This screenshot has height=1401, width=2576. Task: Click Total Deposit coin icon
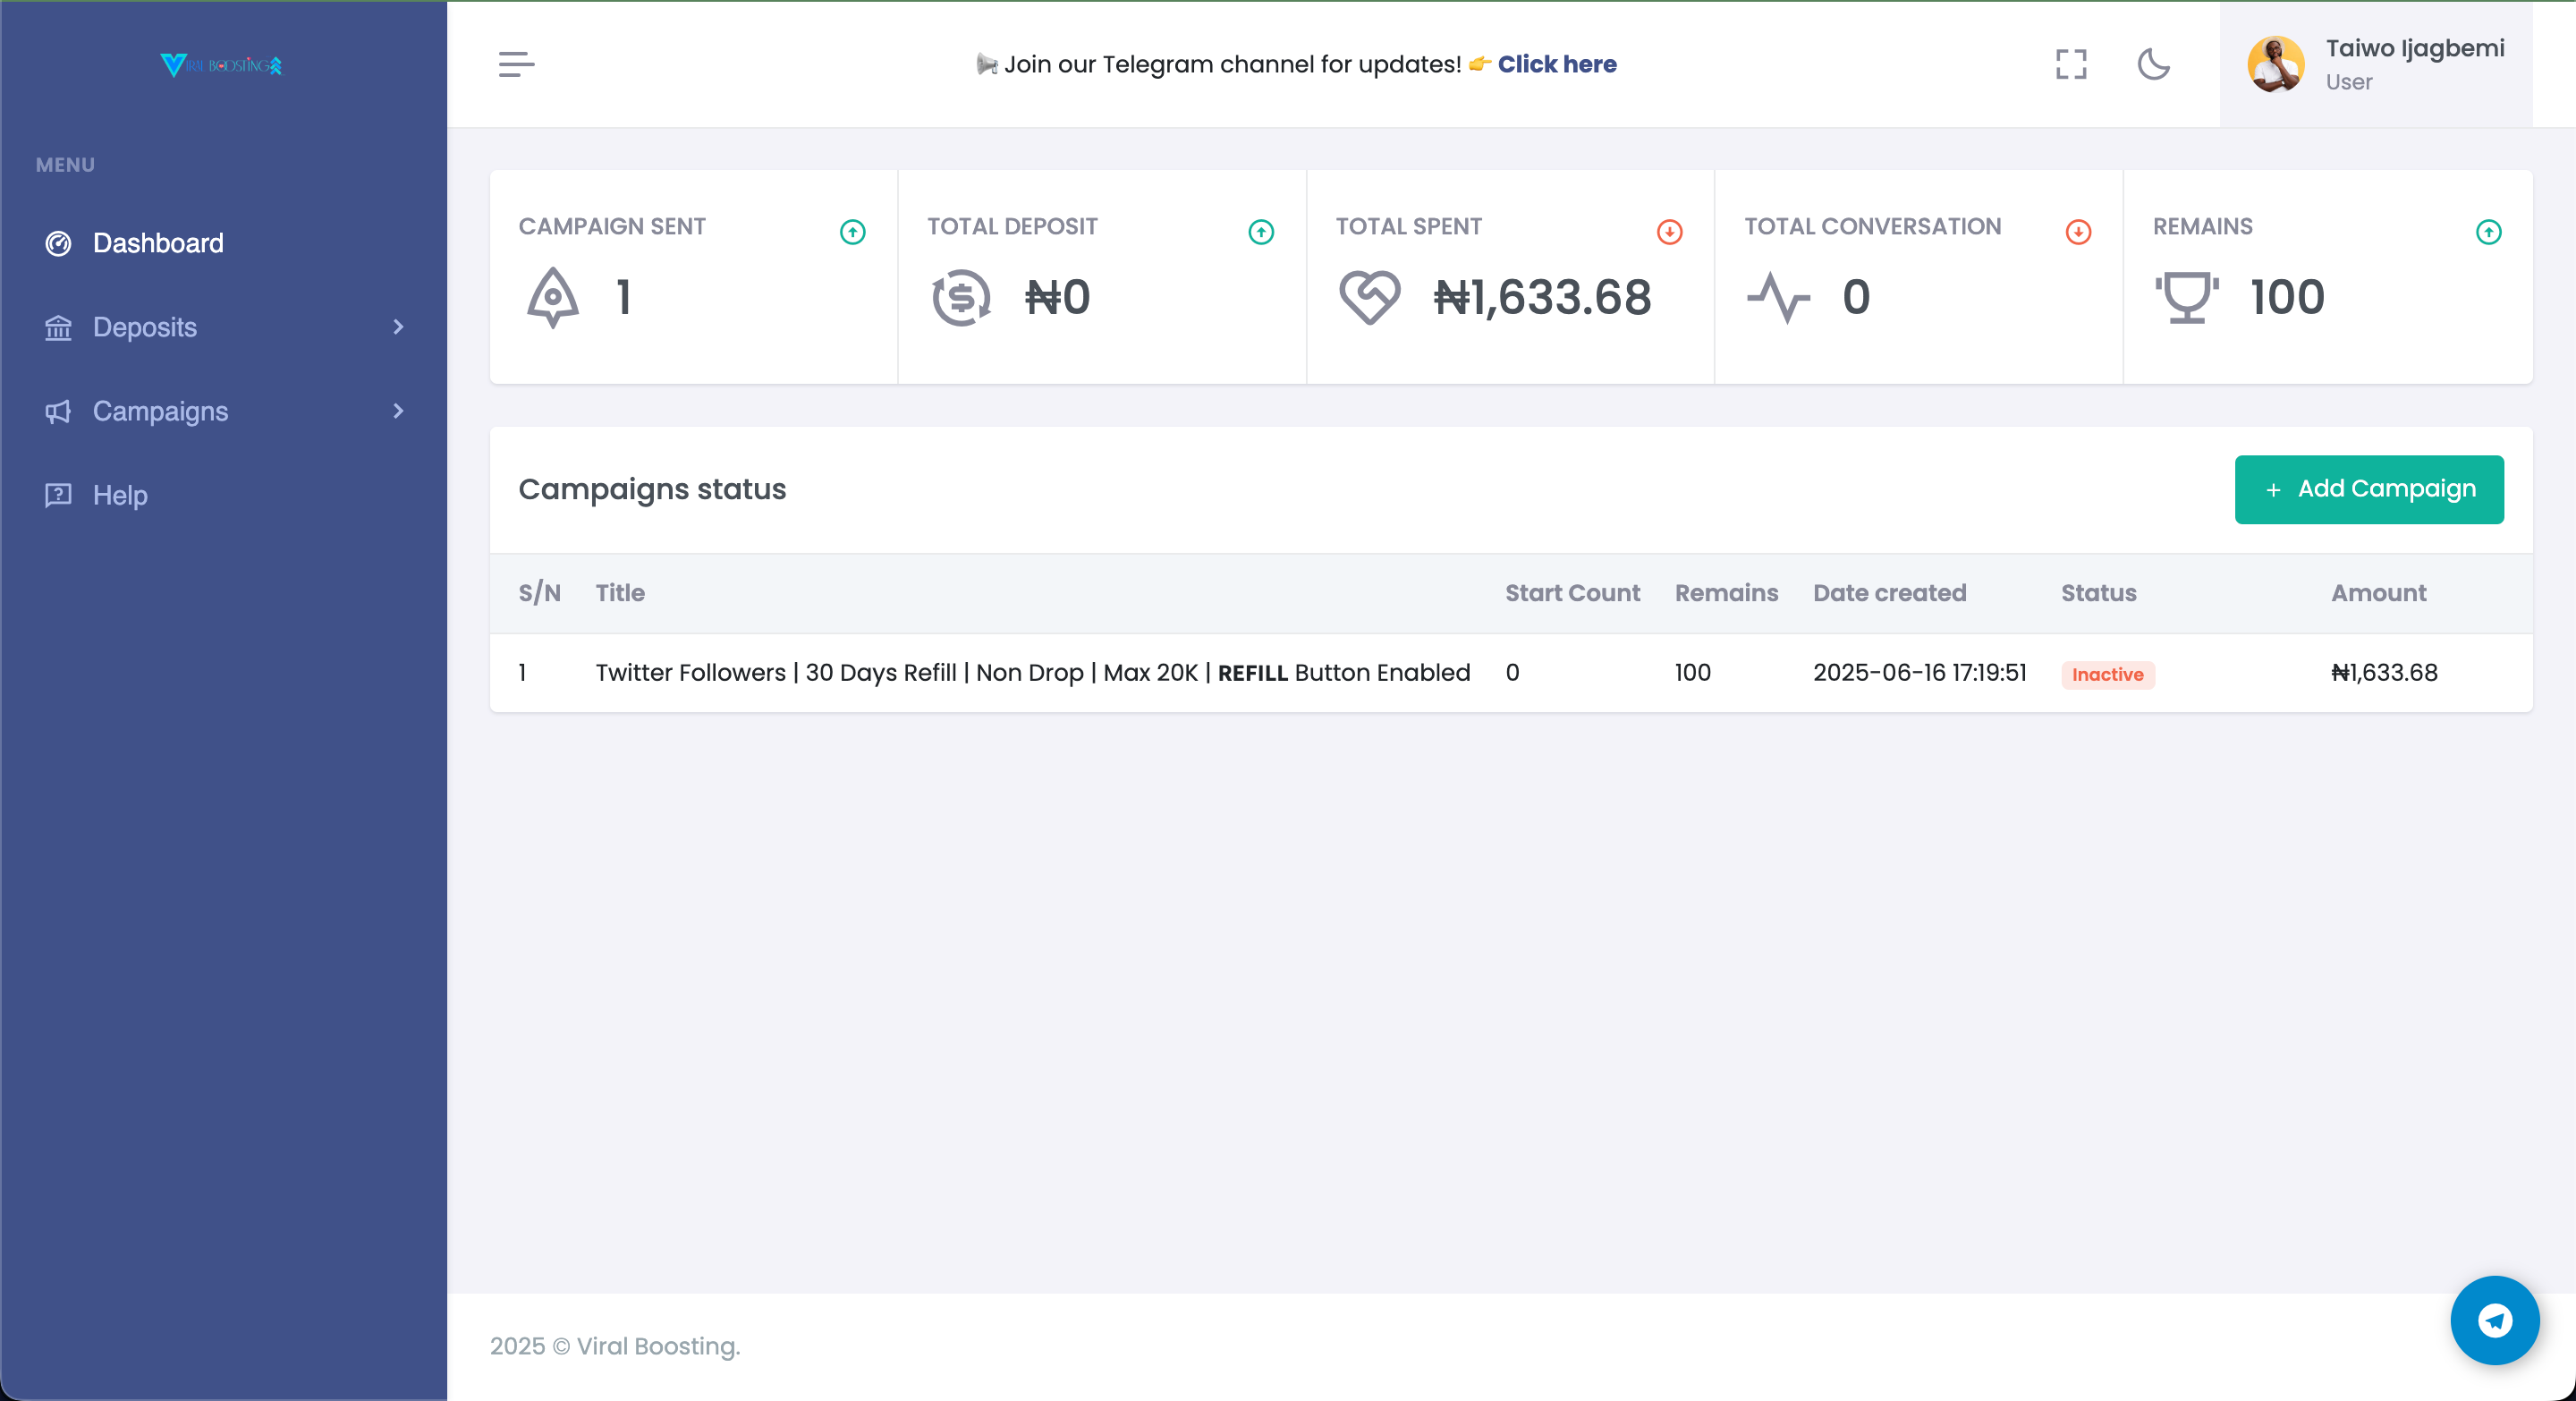point(961,297)
